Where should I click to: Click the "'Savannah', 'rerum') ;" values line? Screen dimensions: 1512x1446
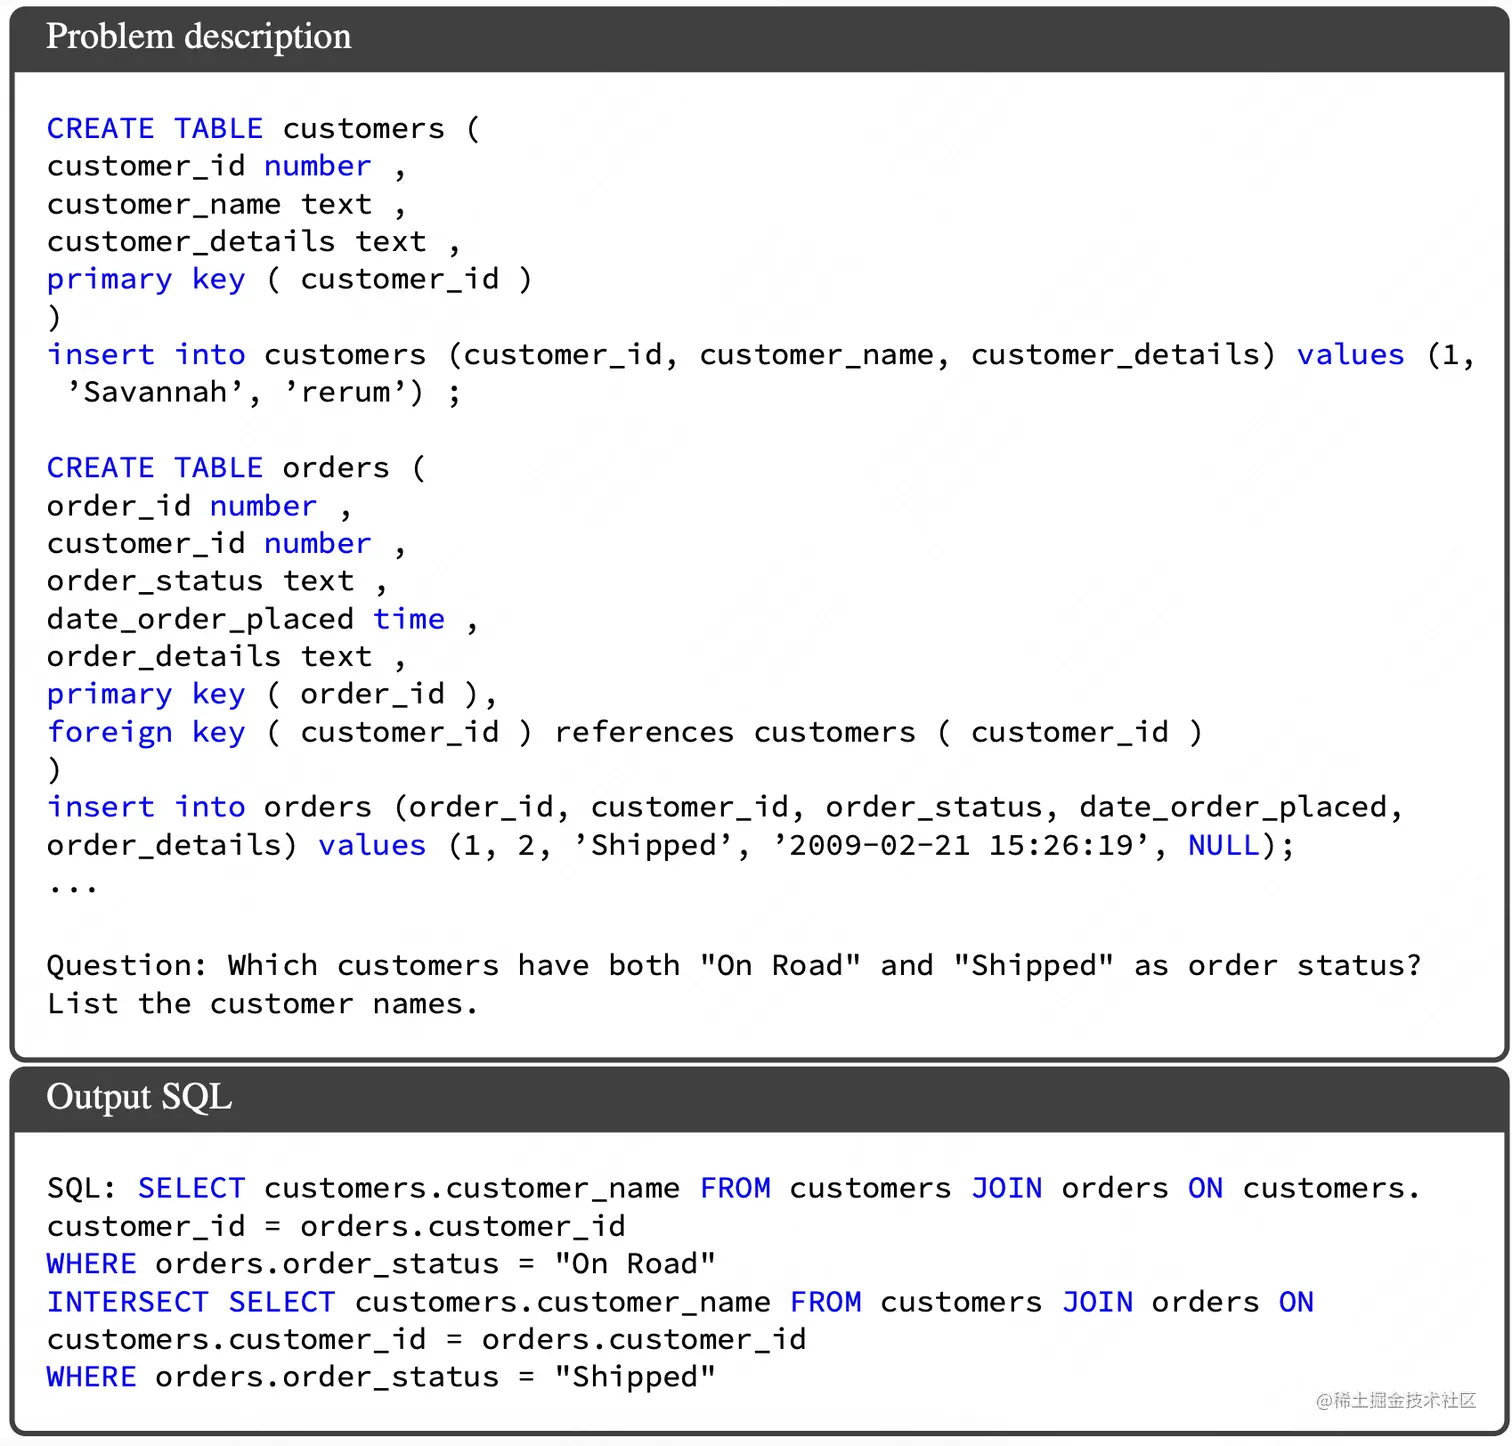[x=264, y=393]
